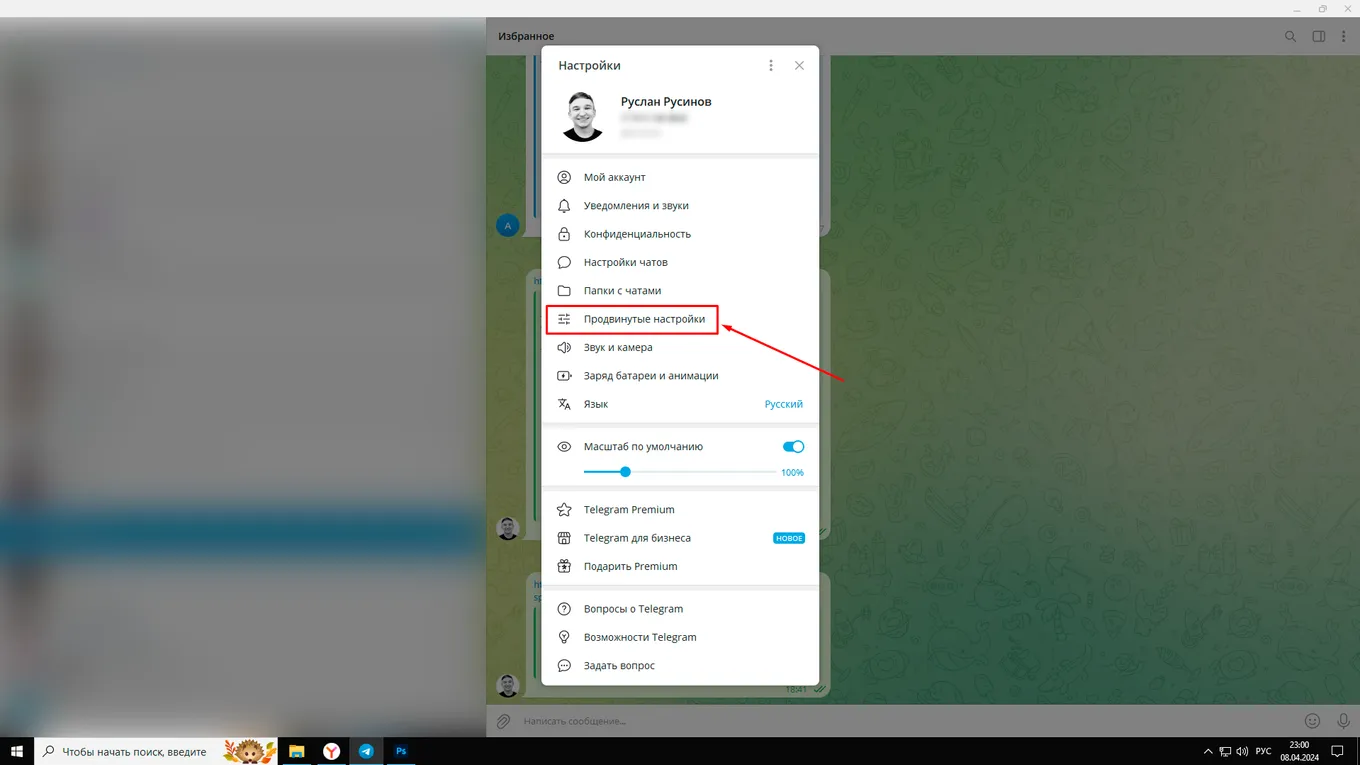Open the emoji smiley picker
Screen dimensions: 1360x765
(x=1312, y=721)
